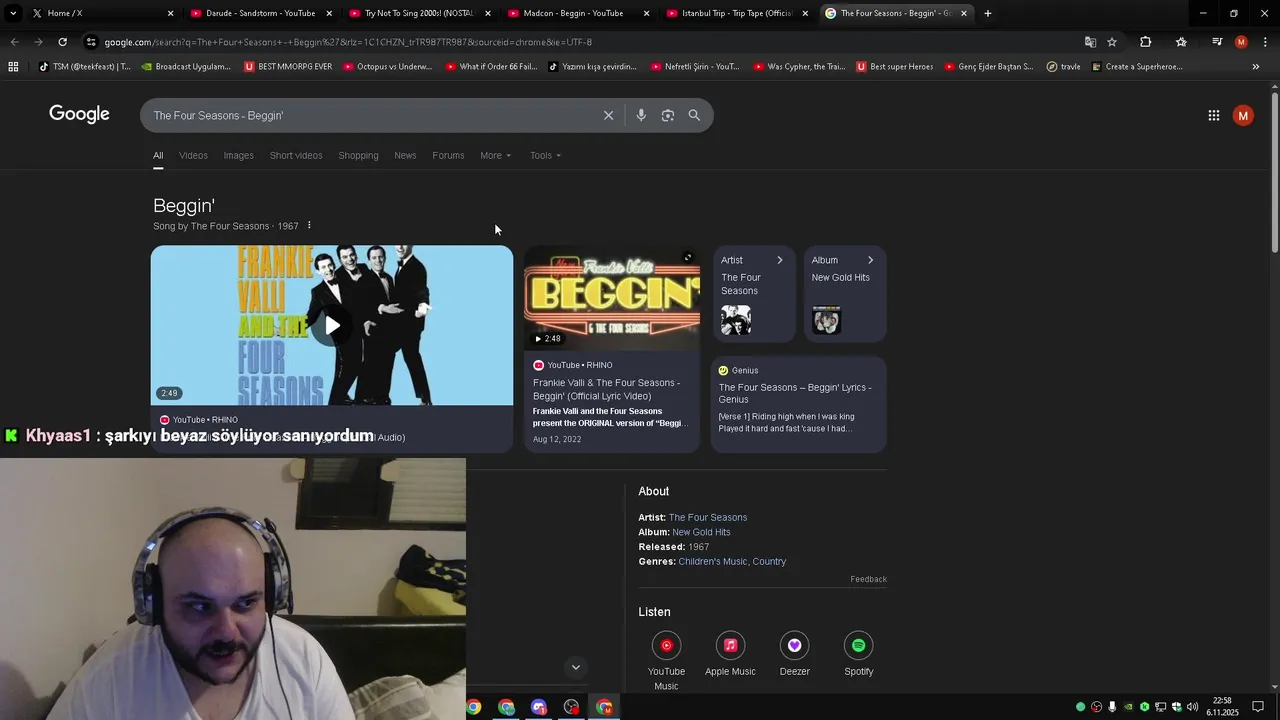Click the browser address bar URL
The width and height of the screenshot is (1280, 720).
click(348, 42)
